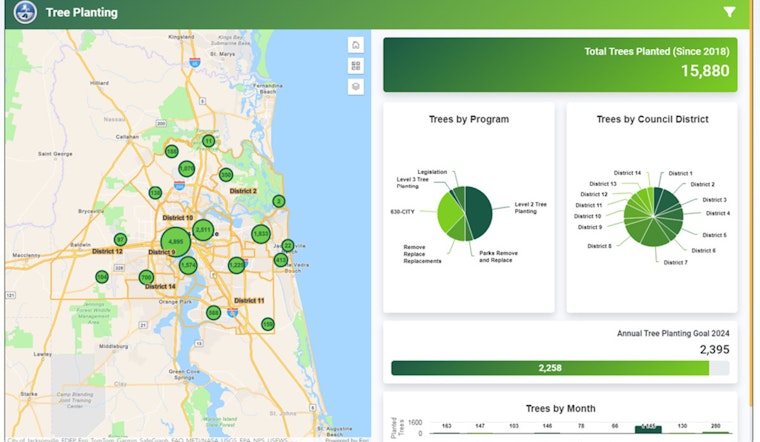Image resolution: width=760 pixels, height=442 pixels.
Task: Click the District 10 map label
Action: tap(177, 218)
